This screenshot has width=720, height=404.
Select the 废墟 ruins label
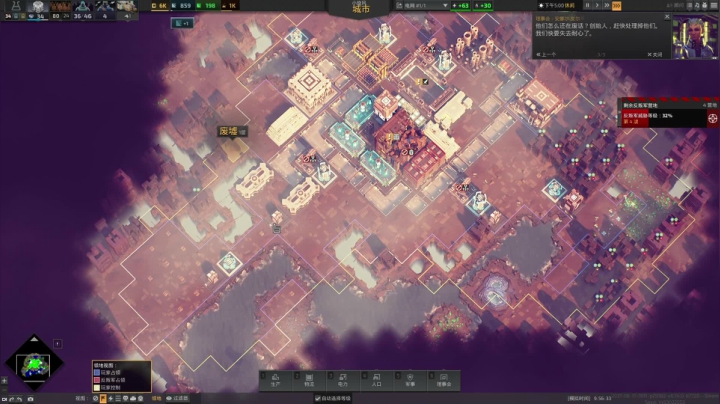[x=232, y=131]
